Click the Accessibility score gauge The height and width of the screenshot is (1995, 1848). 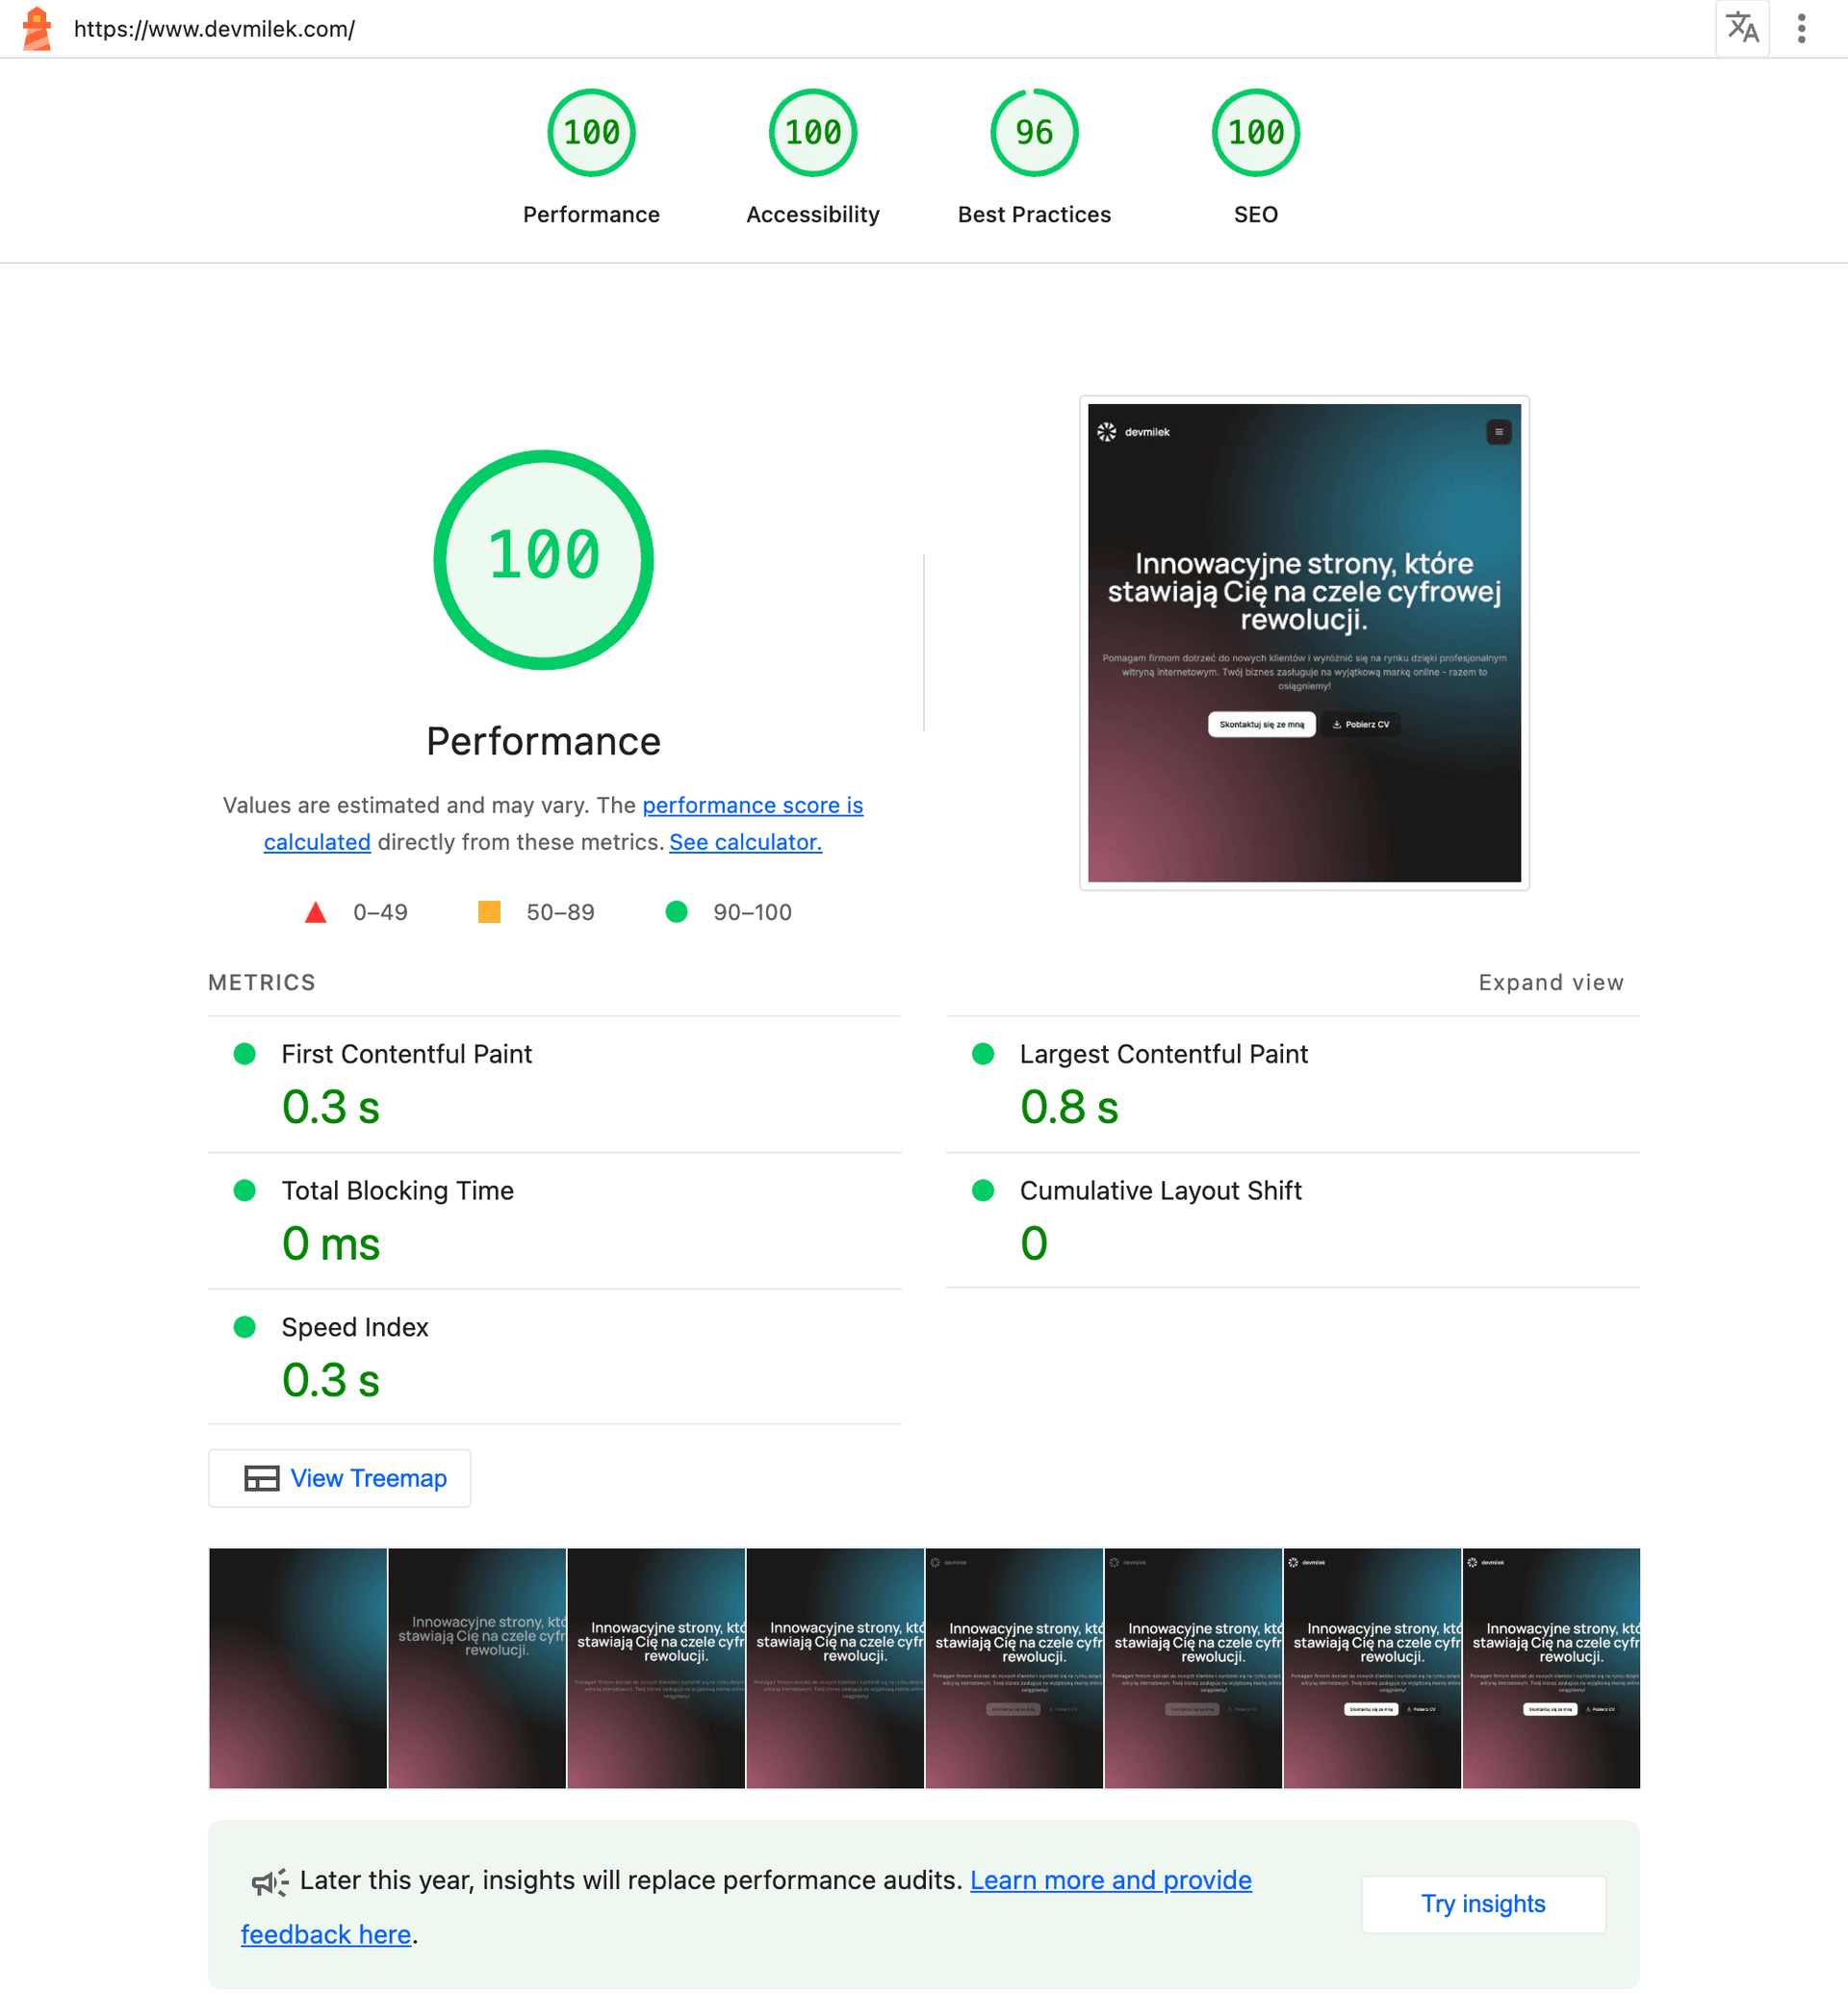(812, 133)
